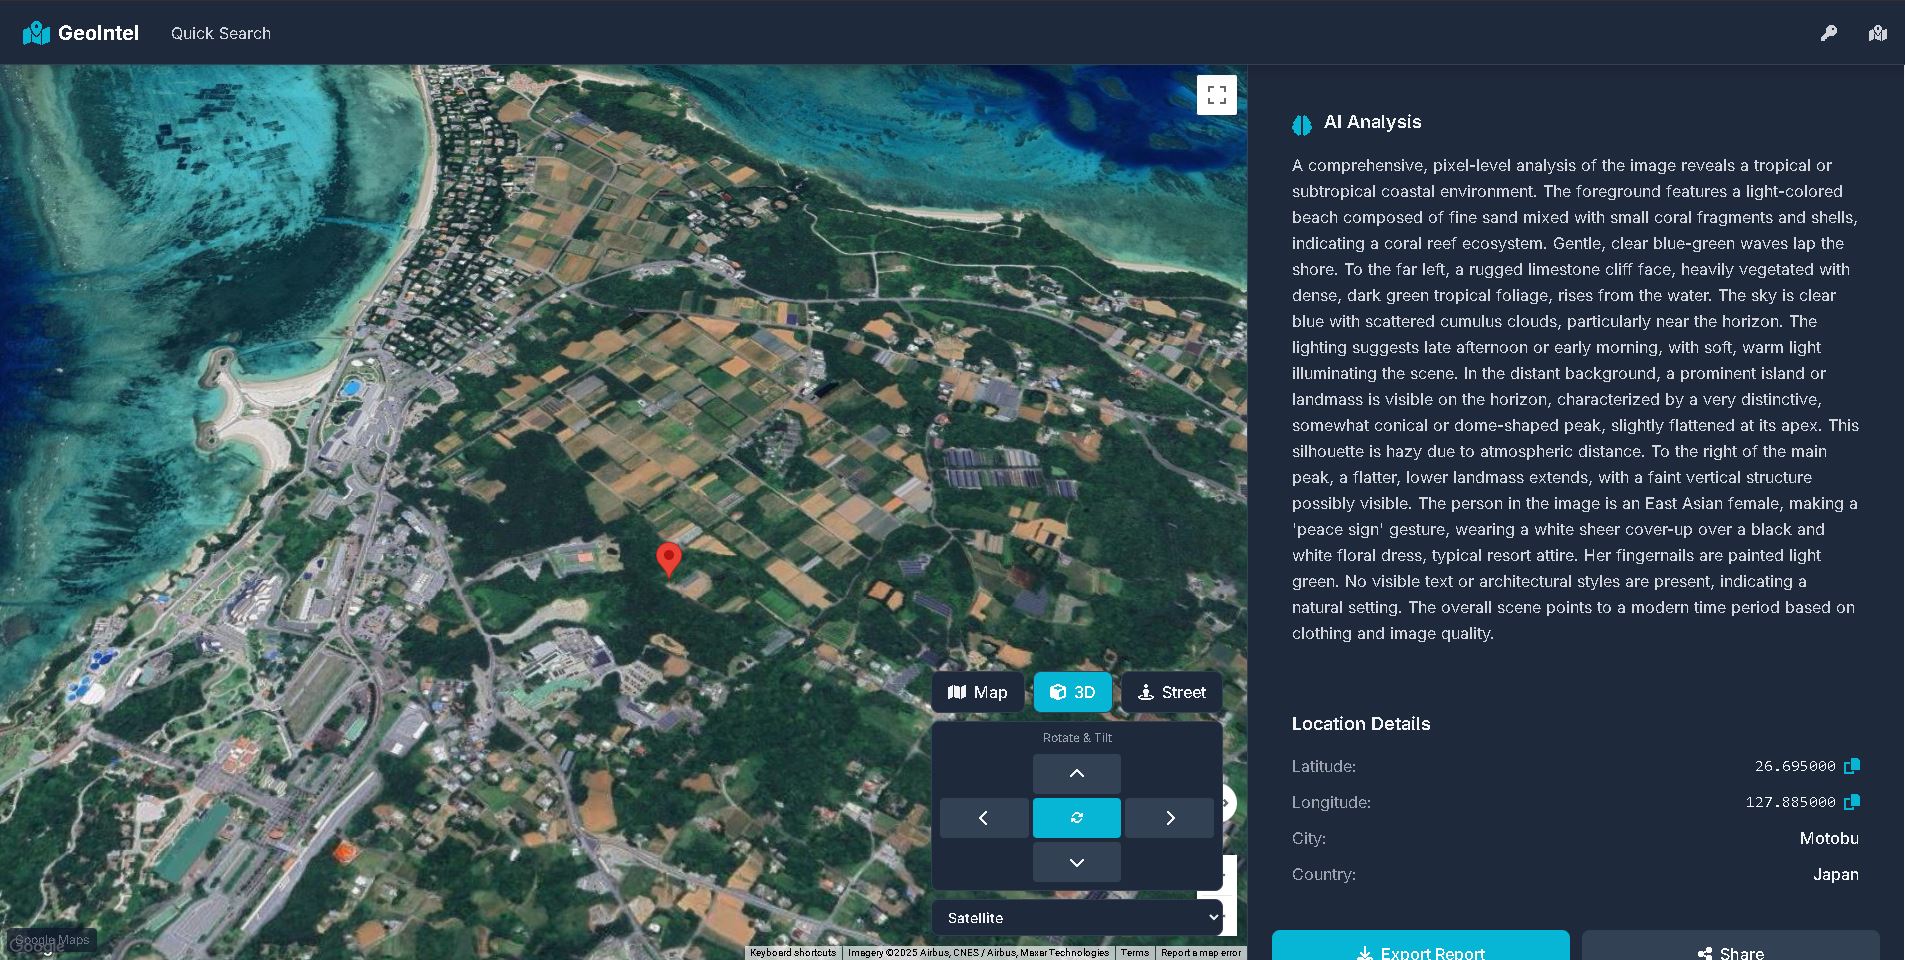Switch to Street view mode
The width and height of the screenshot is (1905, 960).
click(x=1171, y=691)
